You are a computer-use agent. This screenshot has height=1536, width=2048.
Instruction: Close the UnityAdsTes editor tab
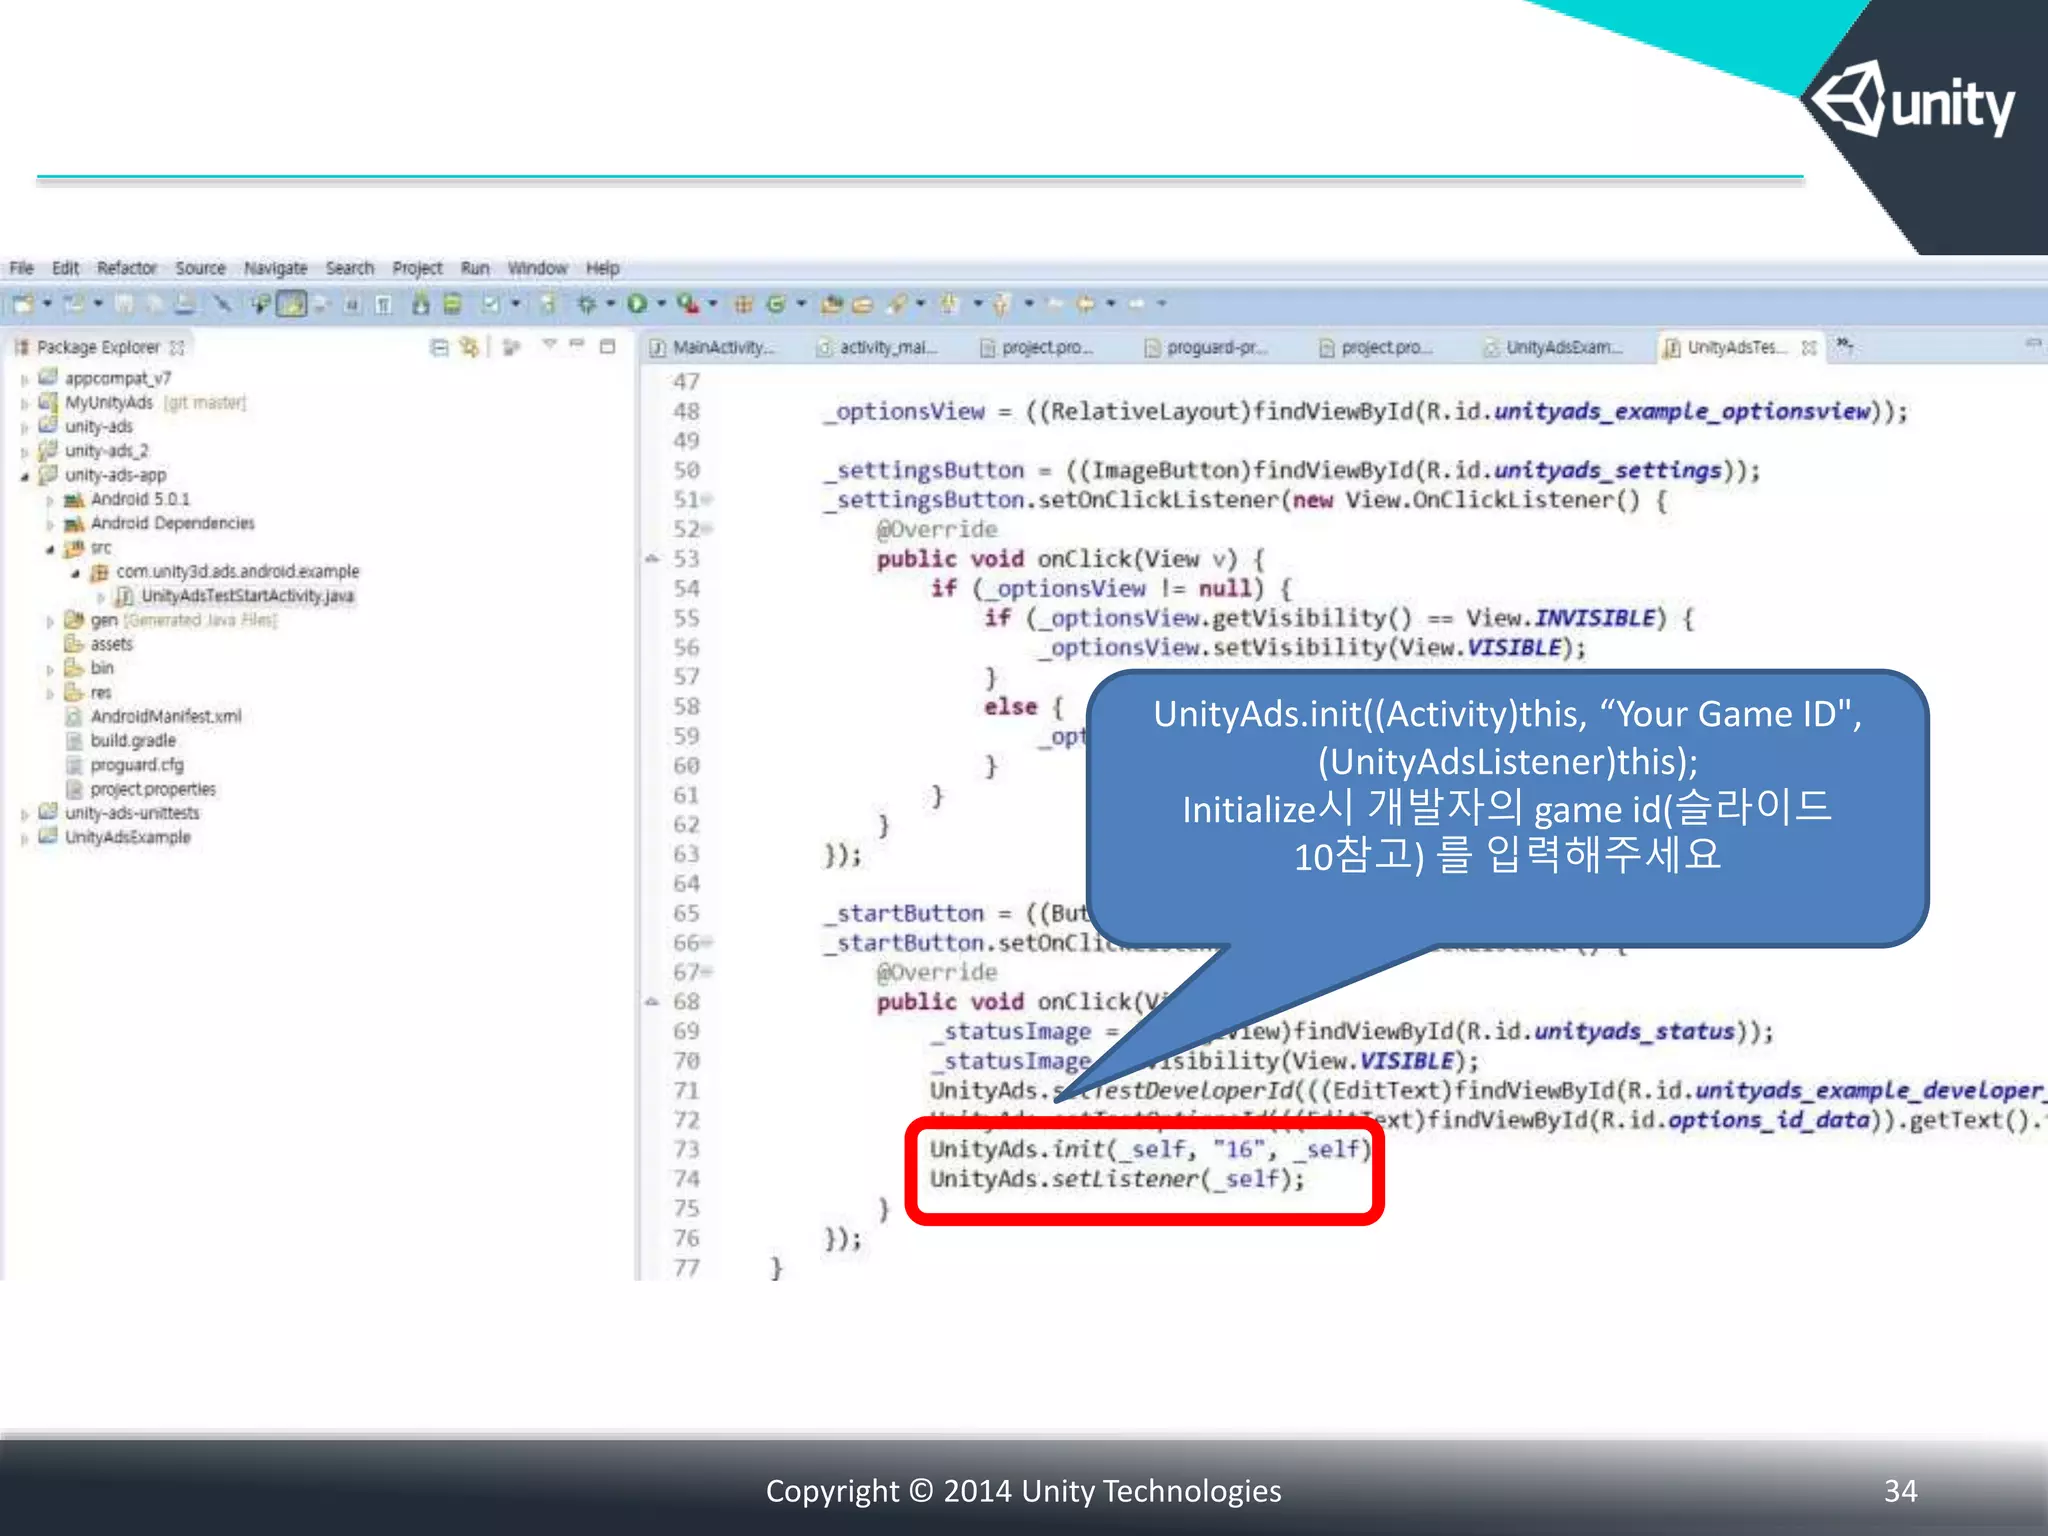[1809, 348]
